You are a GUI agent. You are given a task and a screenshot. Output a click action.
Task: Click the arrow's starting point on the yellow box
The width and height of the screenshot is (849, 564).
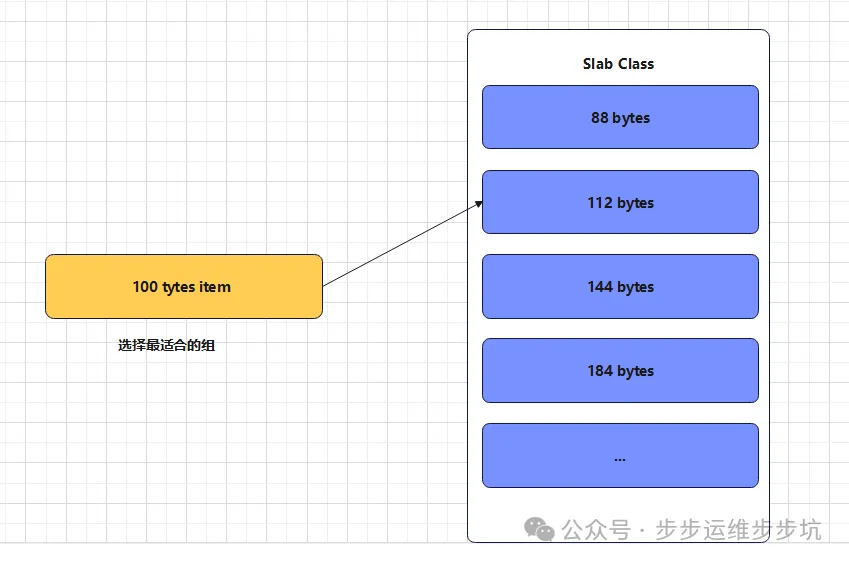pos(324,285)
